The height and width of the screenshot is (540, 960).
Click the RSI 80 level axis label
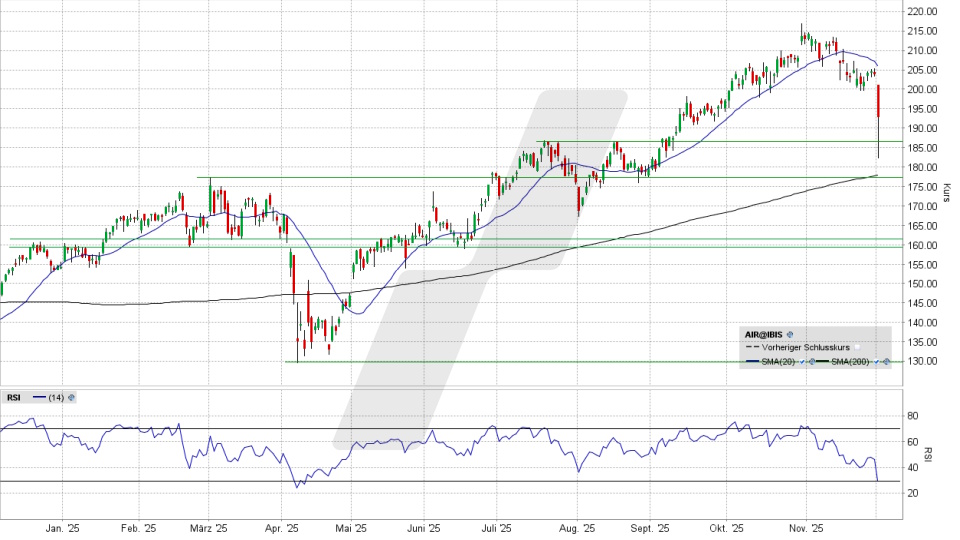[x=912, y=415]
